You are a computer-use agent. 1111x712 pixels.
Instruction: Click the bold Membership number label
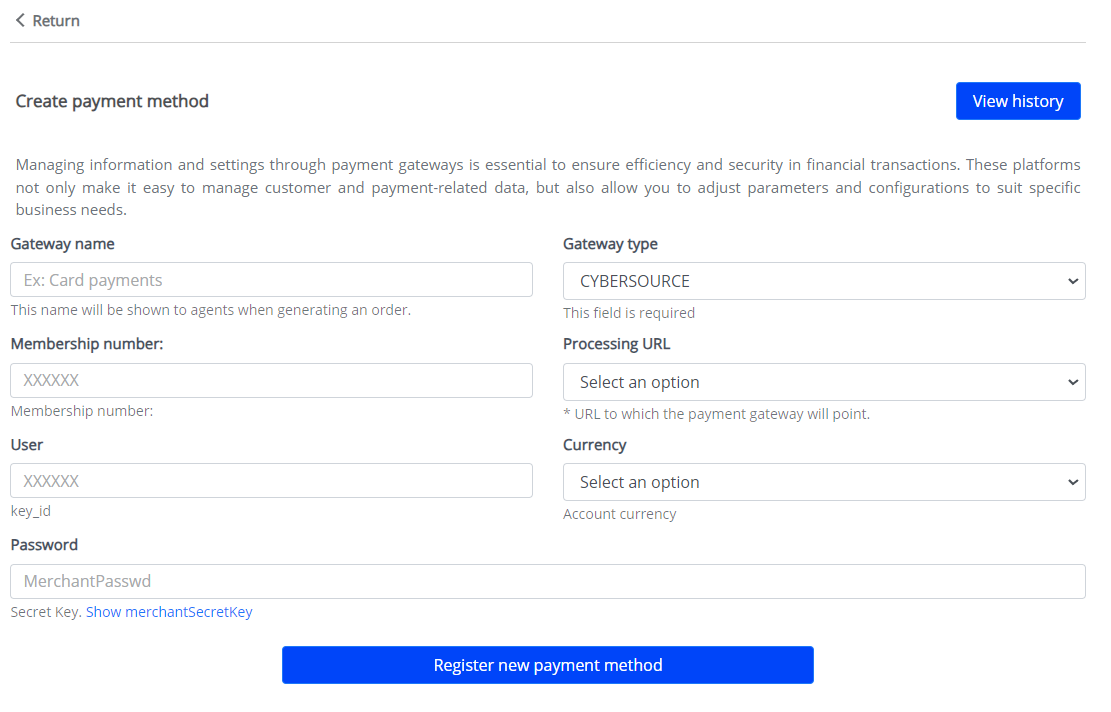point(86,344)
